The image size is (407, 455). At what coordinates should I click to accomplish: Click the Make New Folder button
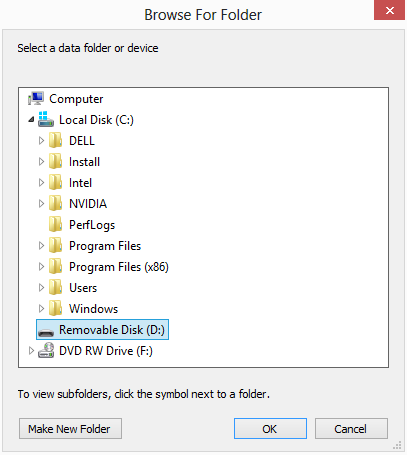[x=70, y=429]
